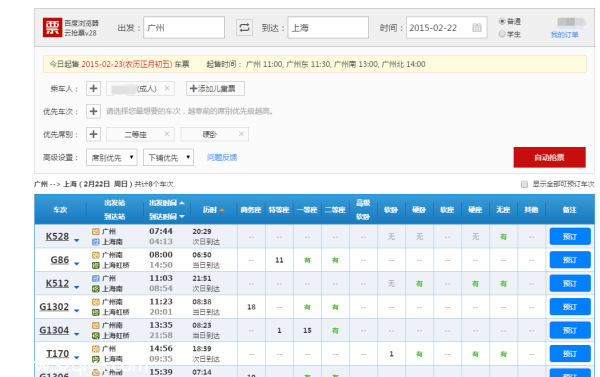Expand details arrow for train G86
The height and width of the screenshot is (377, 600).
tap(77, 264)
